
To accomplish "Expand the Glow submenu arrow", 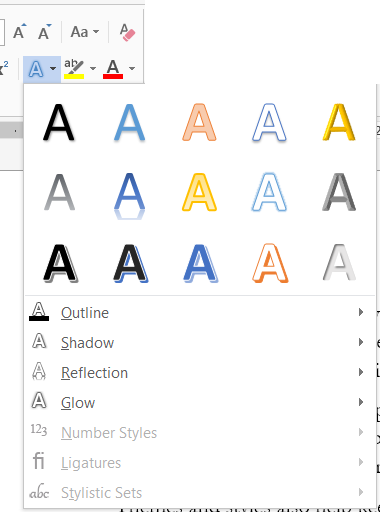I will point(361,402).
